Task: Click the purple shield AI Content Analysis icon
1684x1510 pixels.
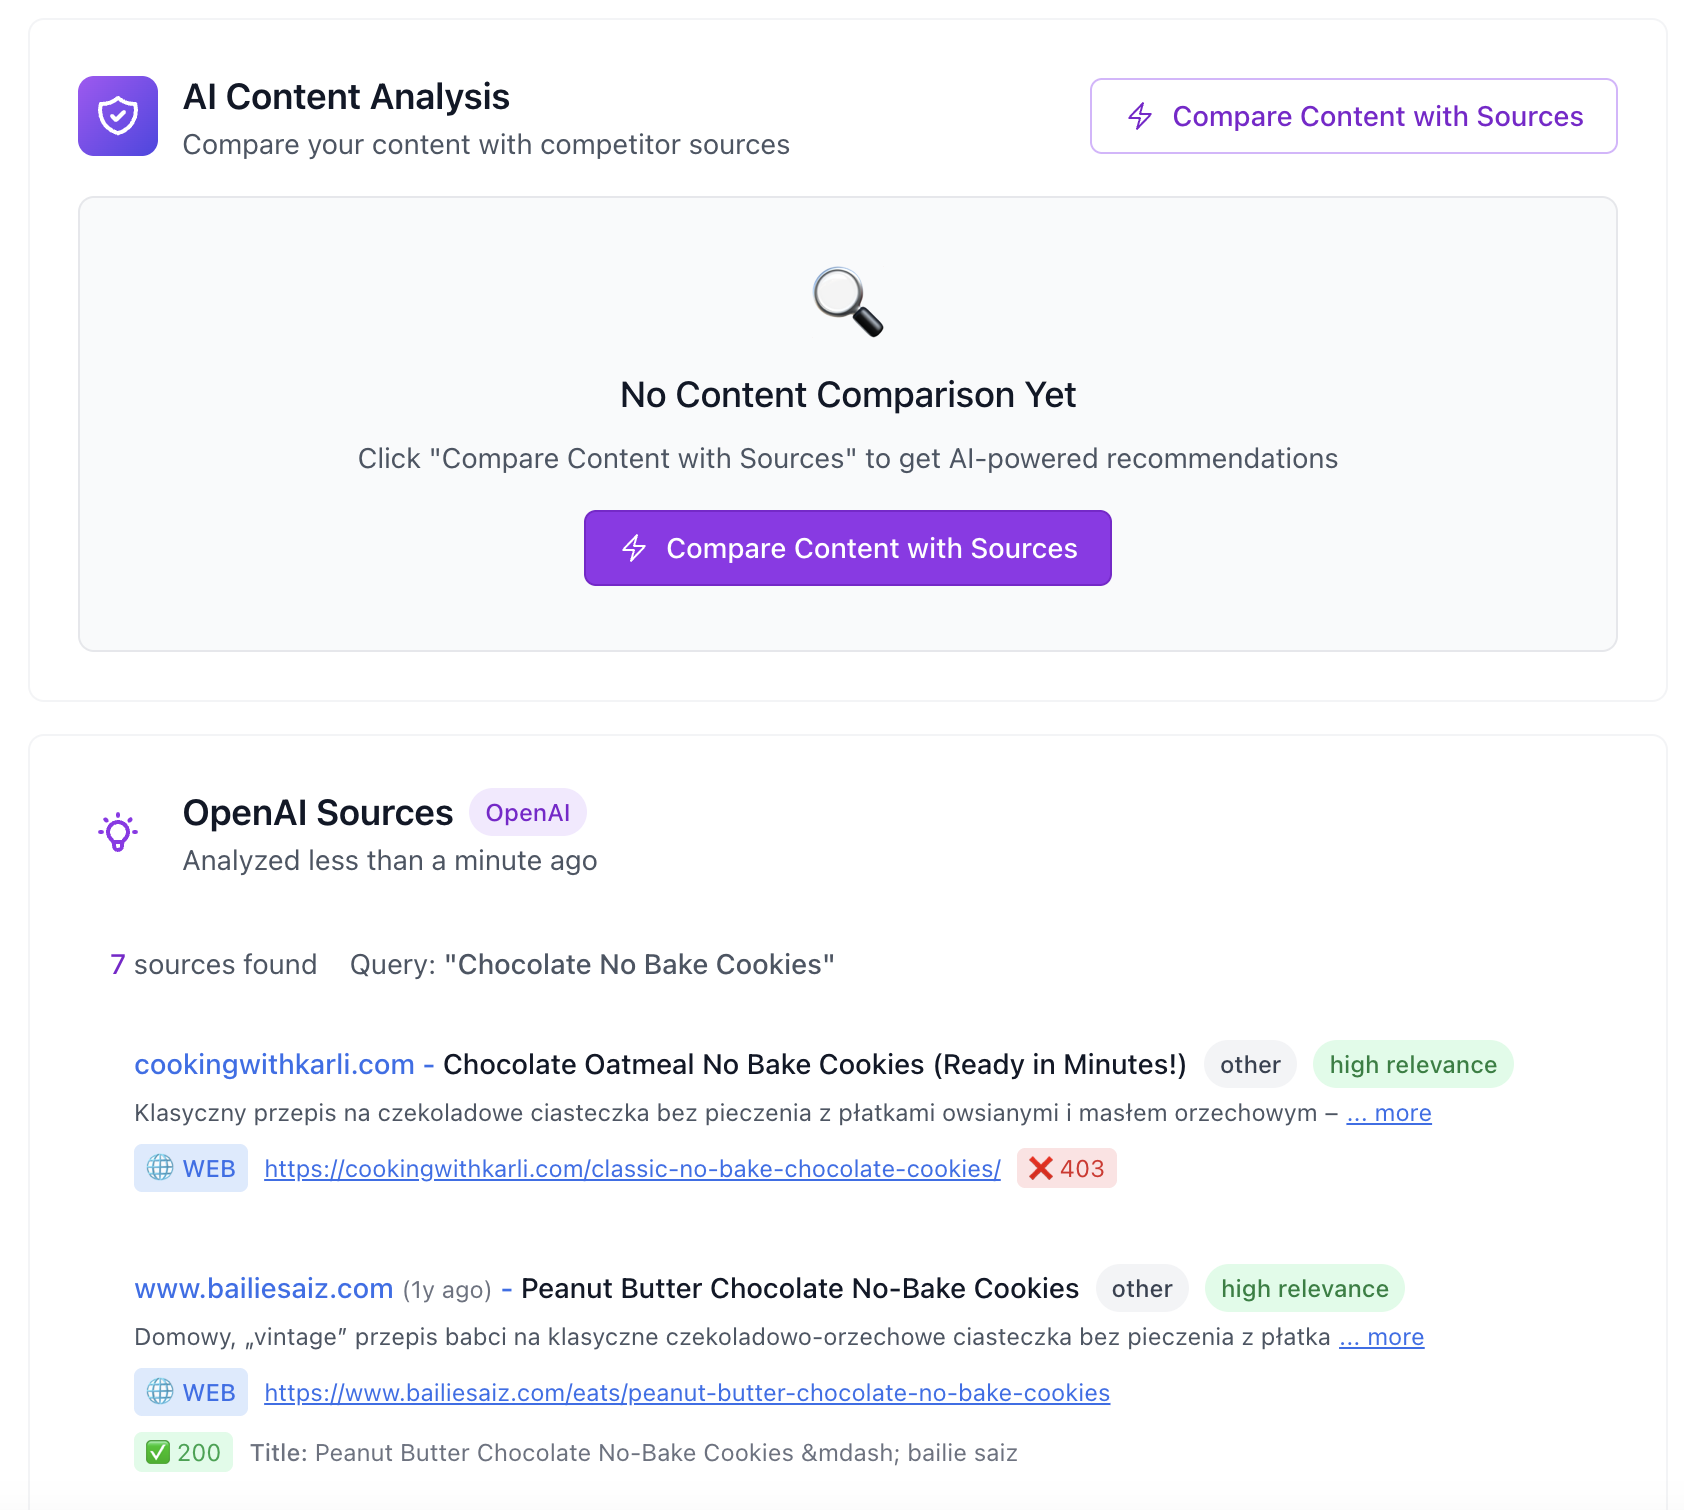Action: (118, 116)
